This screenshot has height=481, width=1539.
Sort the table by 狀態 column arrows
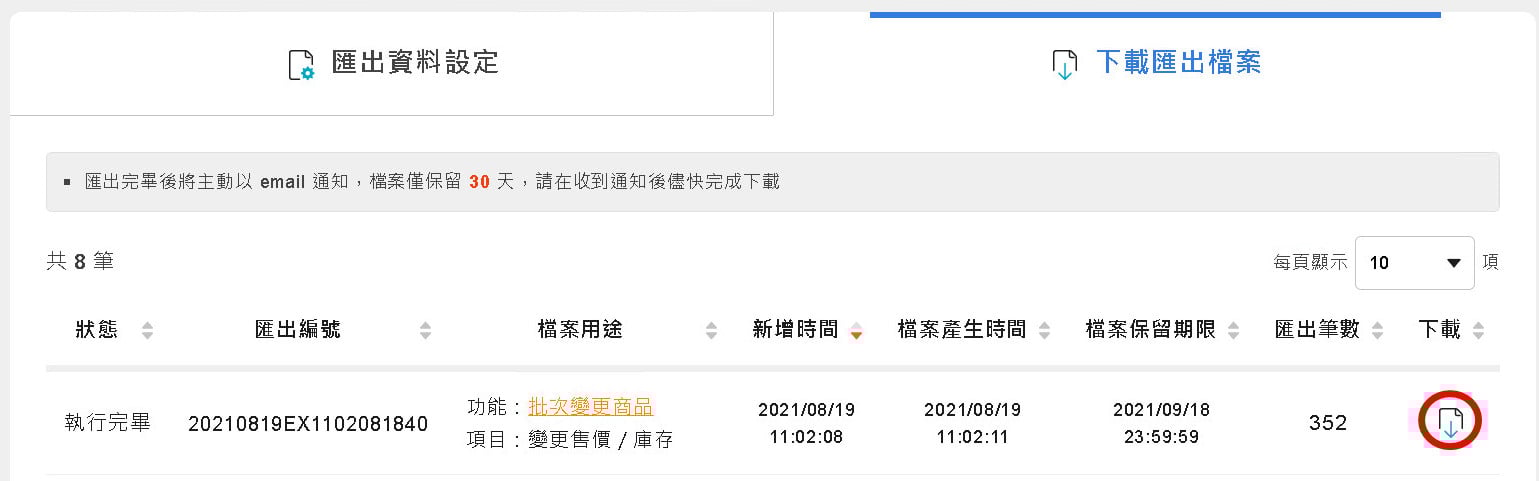[x=148, y=330]
